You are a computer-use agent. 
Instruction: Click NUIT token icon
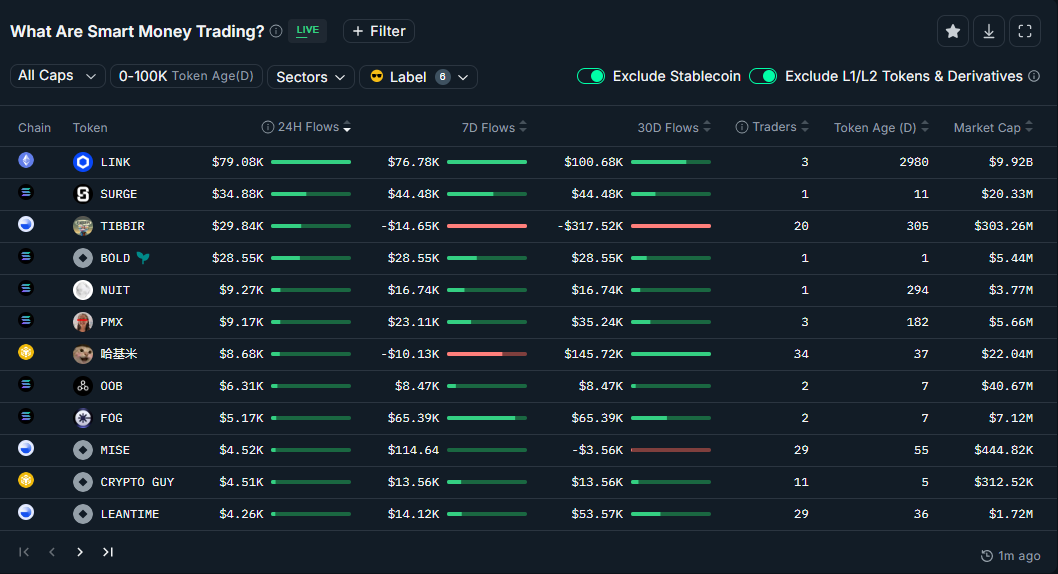tap(82, 290)
